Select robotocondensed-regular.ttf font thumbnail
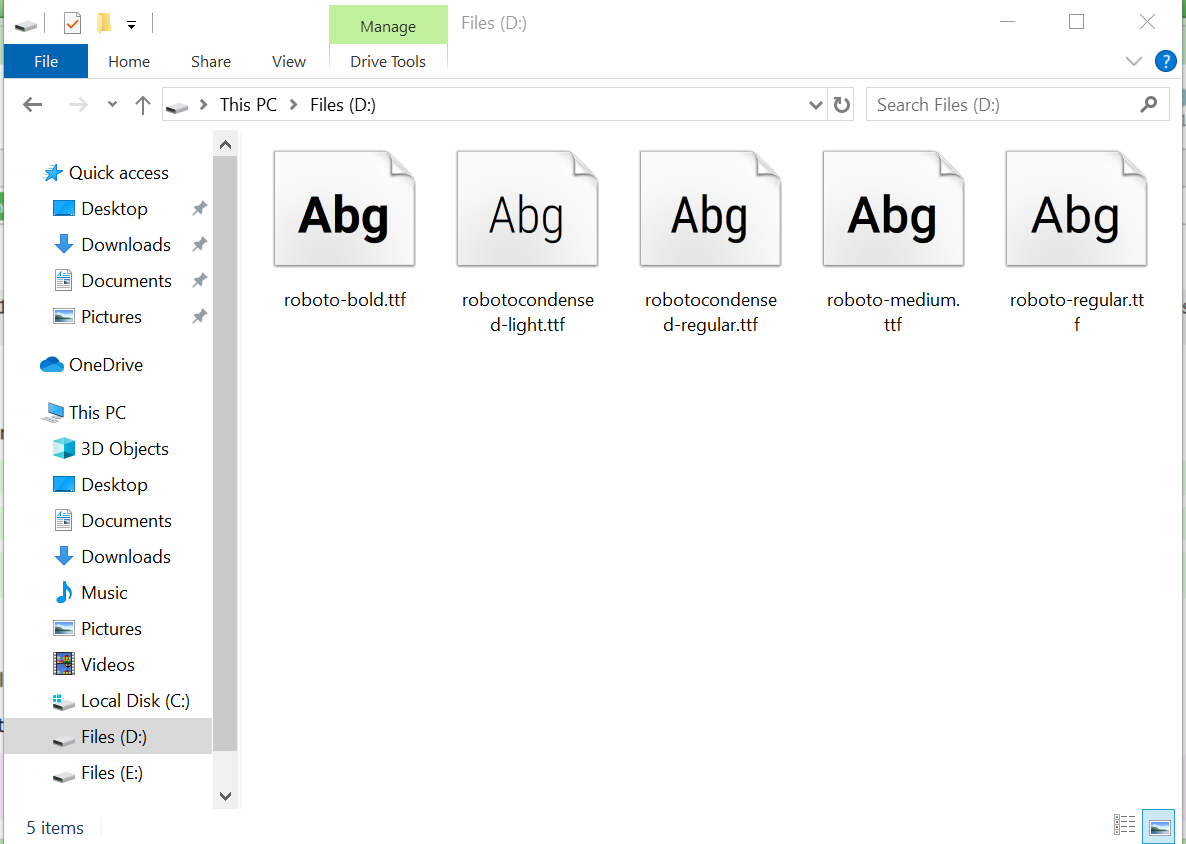 (x=710, y=209)
